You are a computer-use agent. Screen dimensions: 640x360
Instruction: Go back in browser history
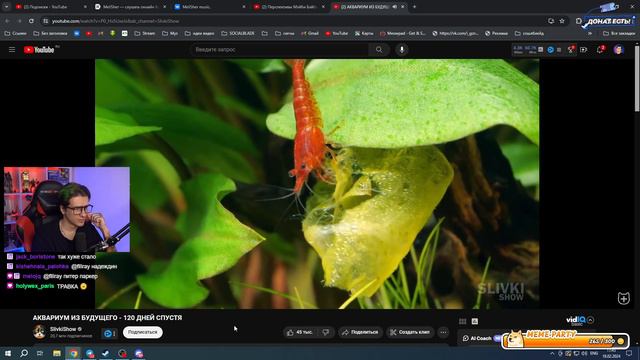point(7,21)
